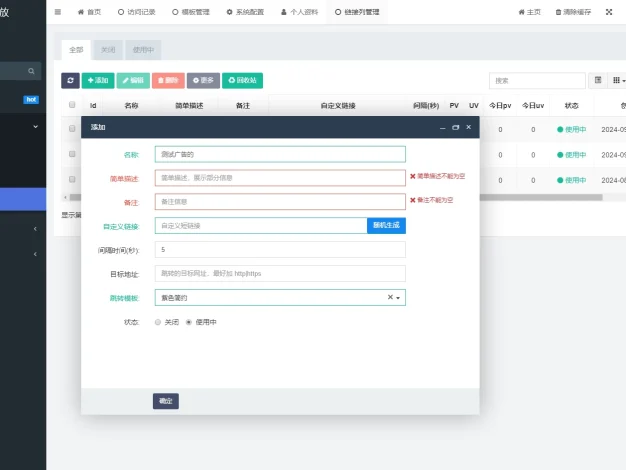Click the refresh table icon button

coord(70,80)
